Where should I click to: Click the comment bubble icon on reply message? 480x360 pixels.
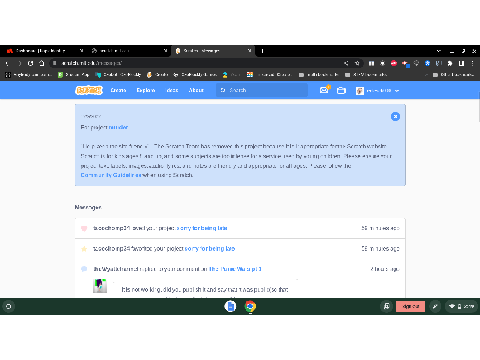pyautogui.click(x=84, y=269)
